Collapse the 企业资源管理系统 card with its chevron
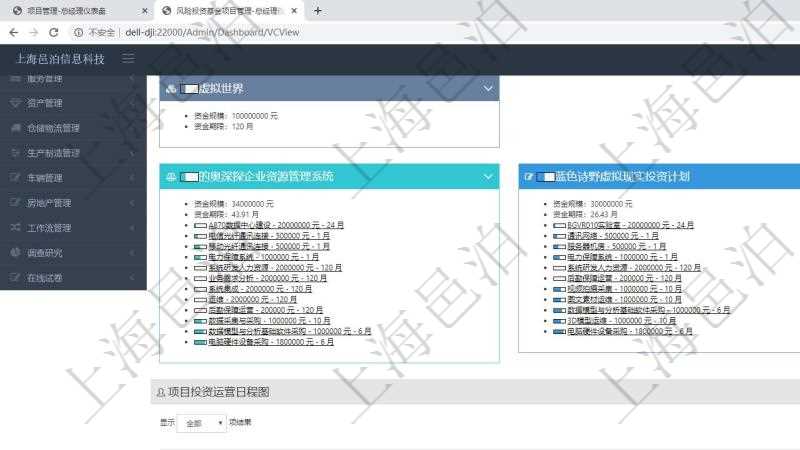 click(488, 177)
